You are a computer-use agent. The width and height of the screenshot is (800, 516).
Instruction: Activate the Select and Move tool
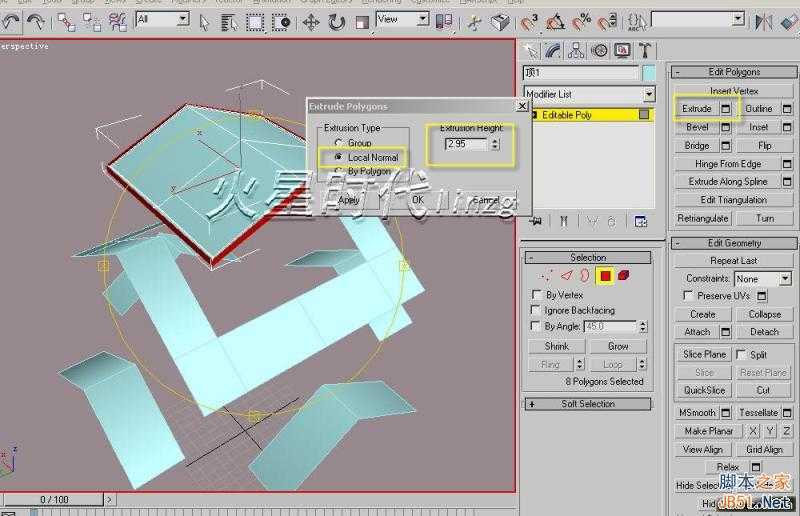(x=311, y=23)
